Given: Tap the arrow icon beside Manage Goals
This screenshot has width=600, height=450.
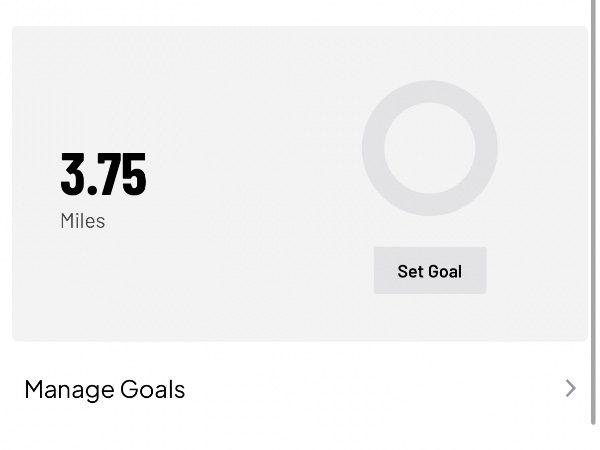Looking at the screenshot, I should coord(570,388).
